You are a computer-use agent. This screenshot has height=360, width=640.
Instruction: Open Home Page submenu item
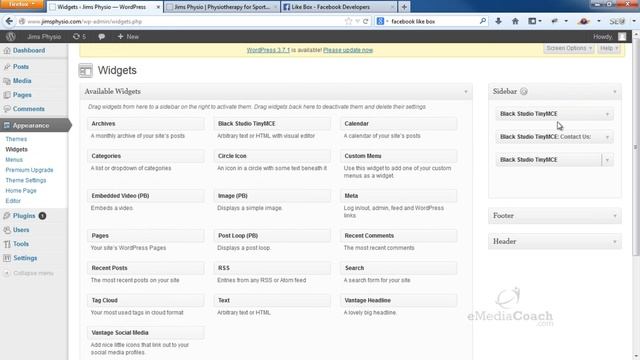coord(21,191)
